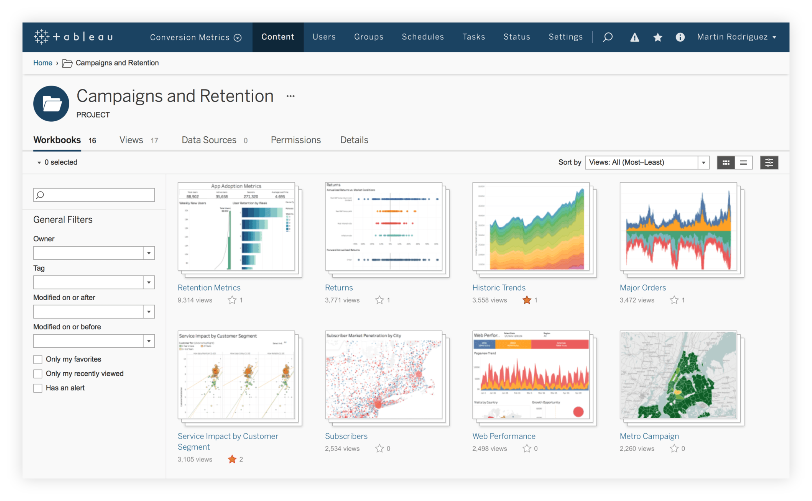Click the information icon in top bar

[680, 37]
